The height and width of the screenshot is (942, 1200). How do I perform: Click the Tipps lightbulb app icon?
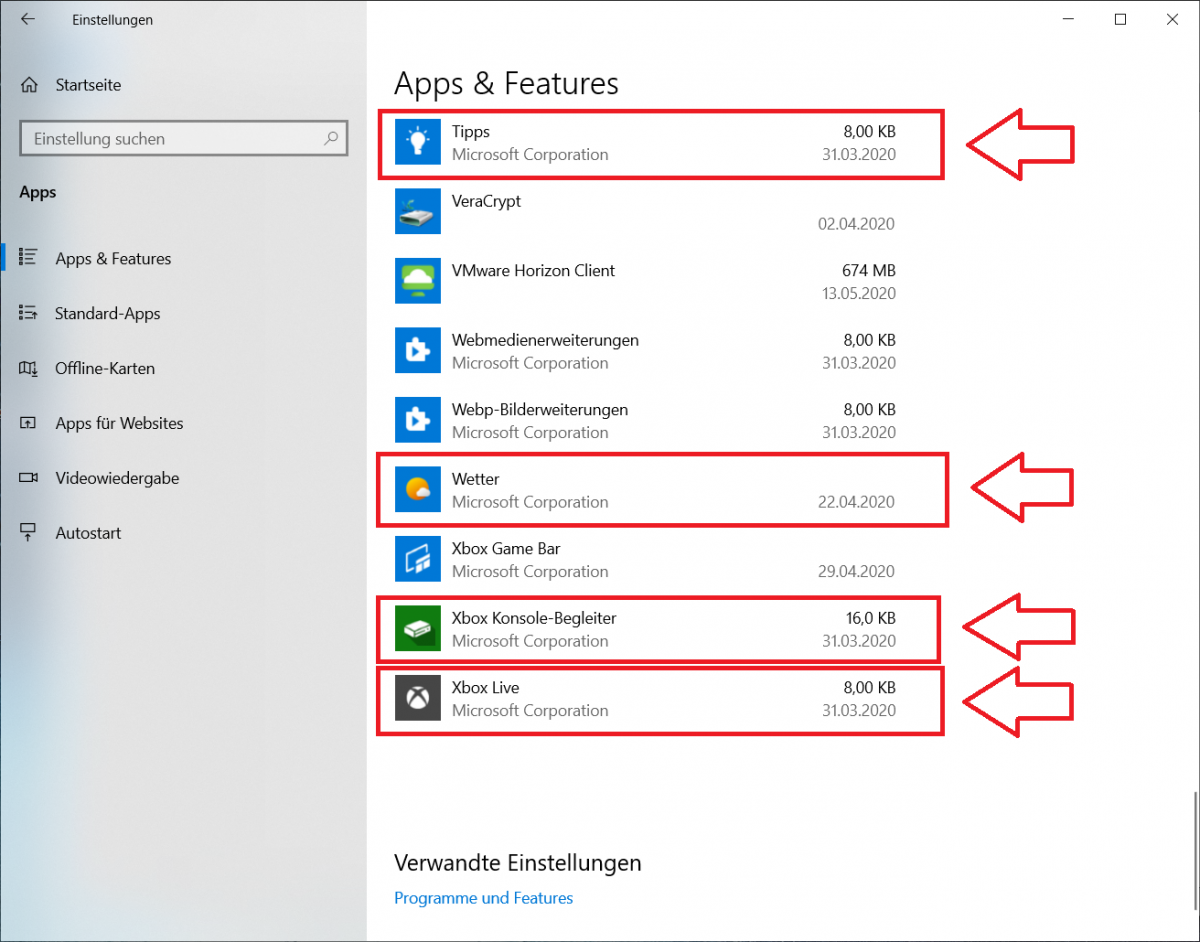418,143
